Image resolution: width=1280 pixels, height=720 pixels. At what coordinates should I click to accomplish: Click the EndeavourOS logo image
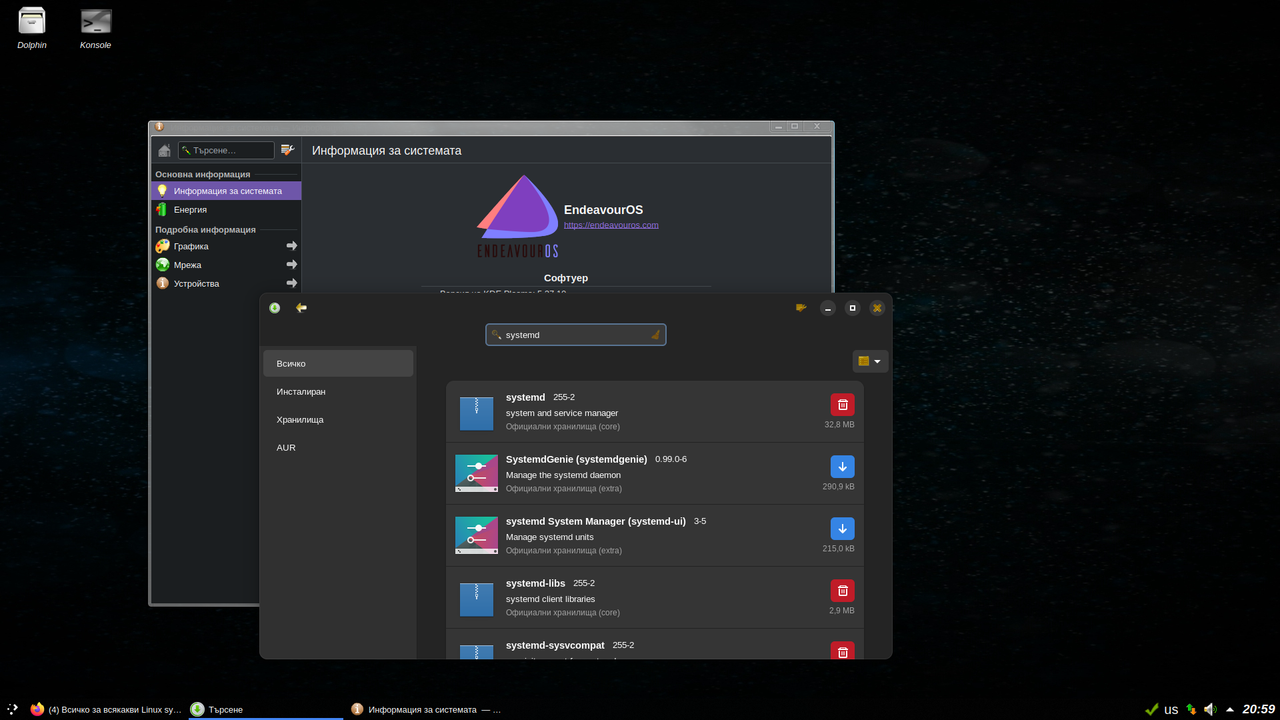point(518,217)
